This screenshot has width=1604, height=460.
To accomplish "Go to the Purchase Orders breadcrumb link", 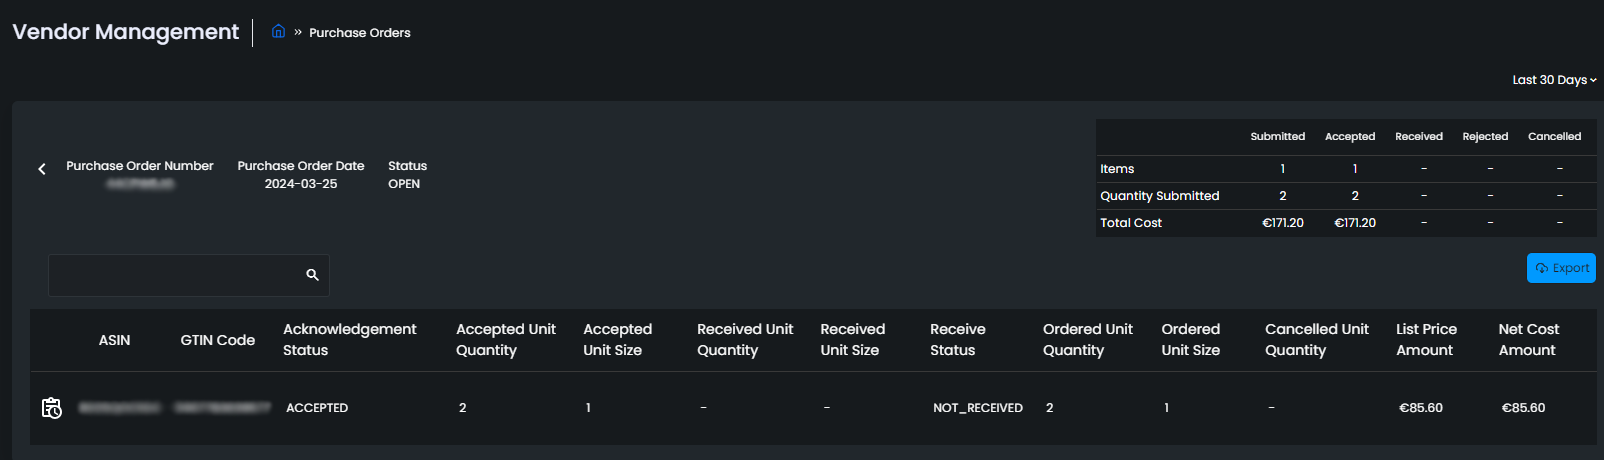I will 360,33.
